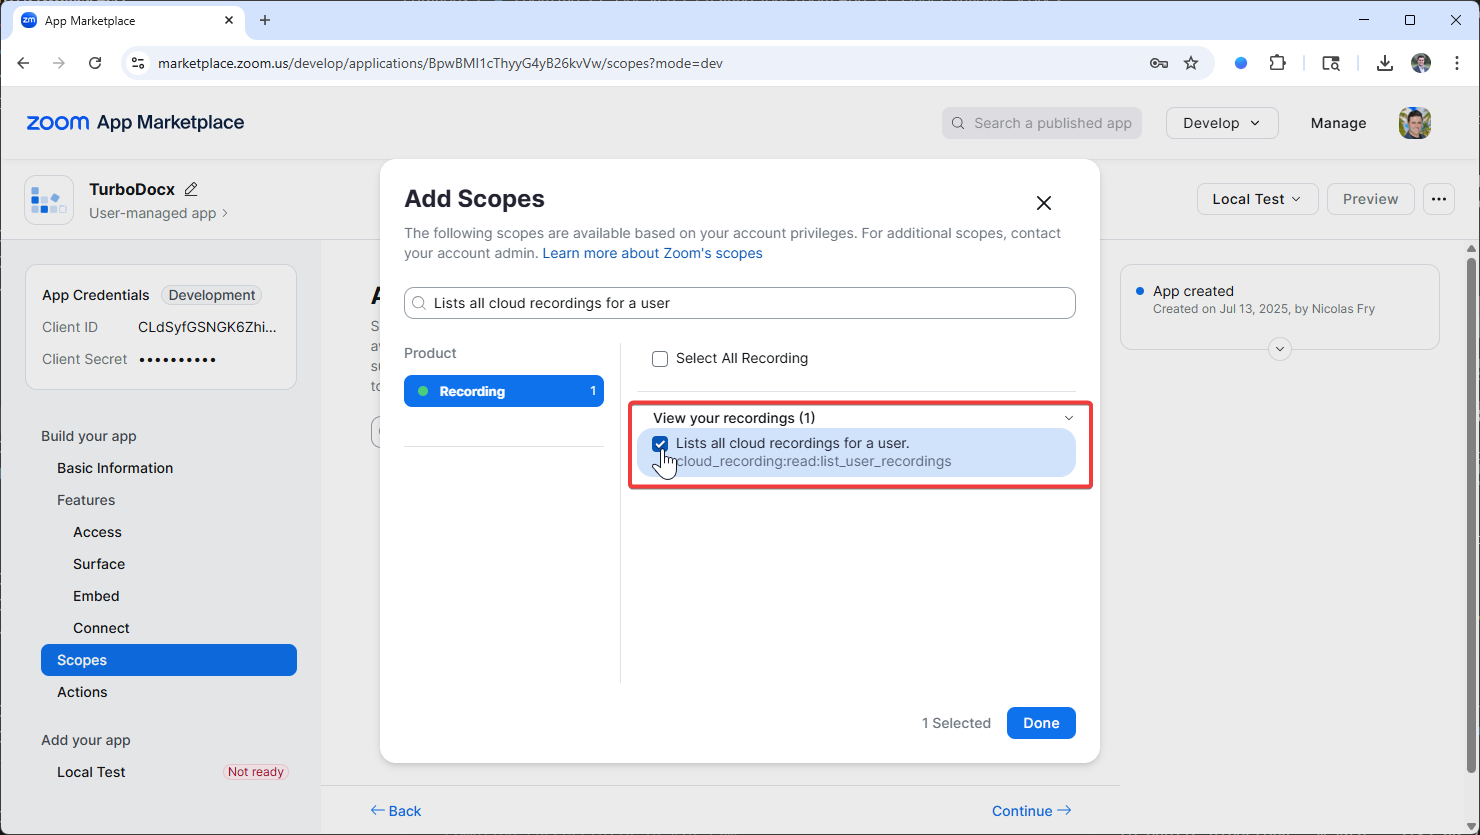Screen dimensions: 1480x835
Task: Click Manage in the top navigation
Action: (x=1338, y=123)
